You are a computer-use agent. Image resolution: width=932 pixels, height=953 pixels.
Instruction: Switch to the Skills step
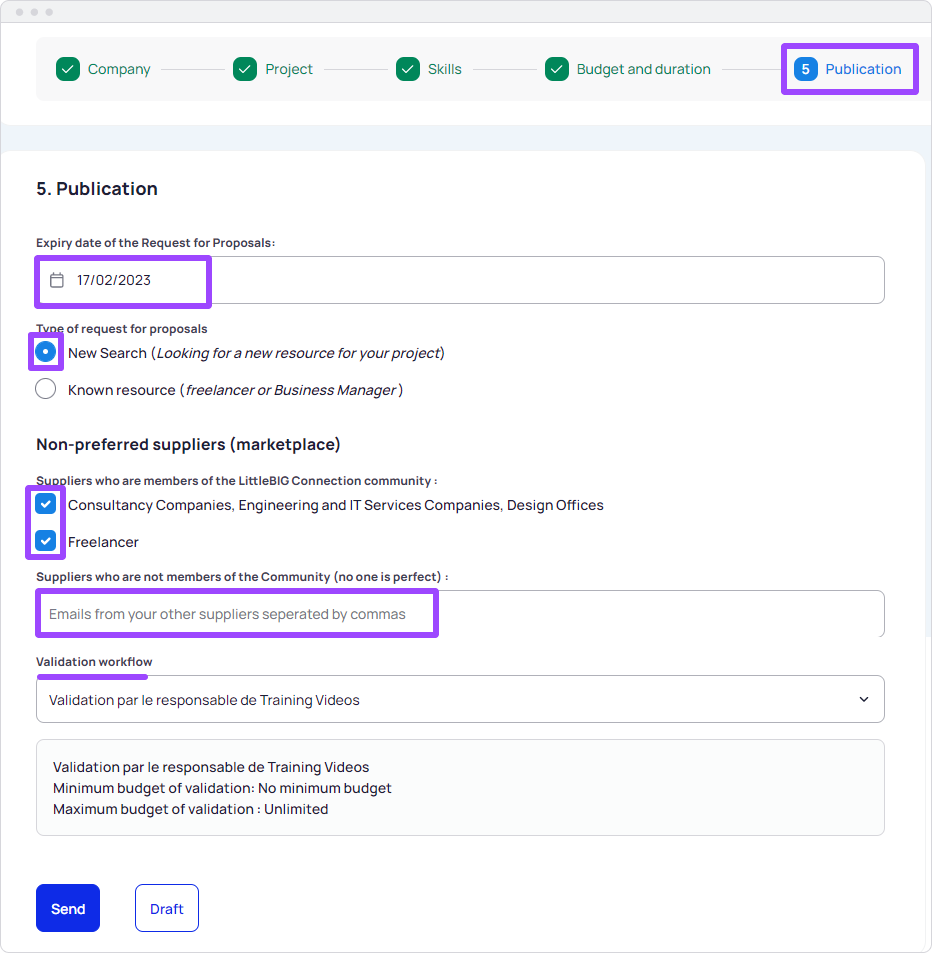coord(444,69)
